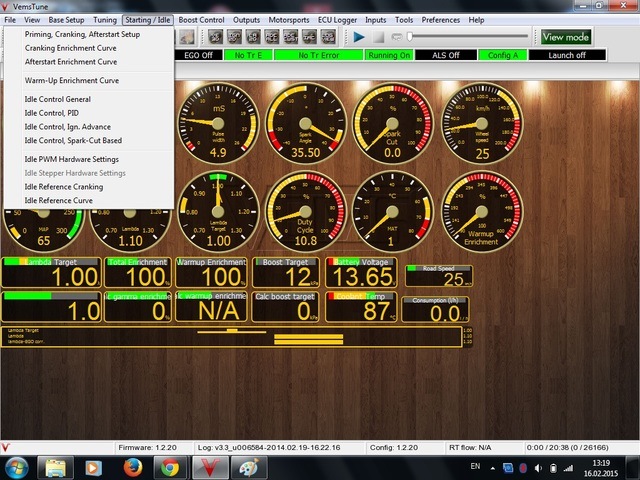Open Warm-Up Enrichment Curve
The height and width of the screenshot is (480, 640).
[89, 81]
